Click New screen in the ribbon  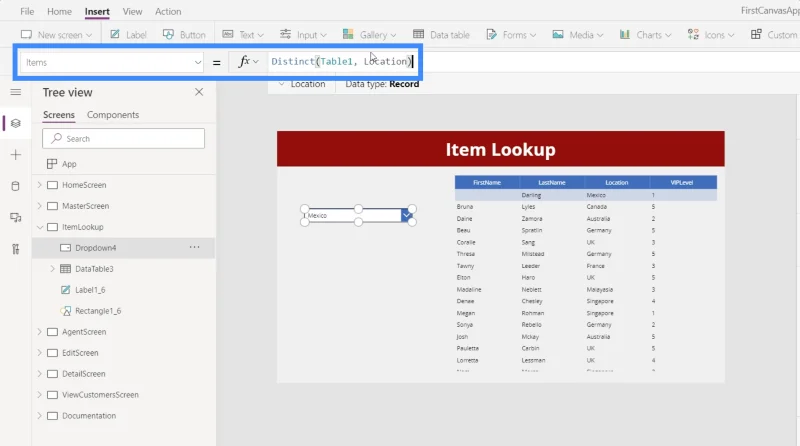[x=57, y=35]
